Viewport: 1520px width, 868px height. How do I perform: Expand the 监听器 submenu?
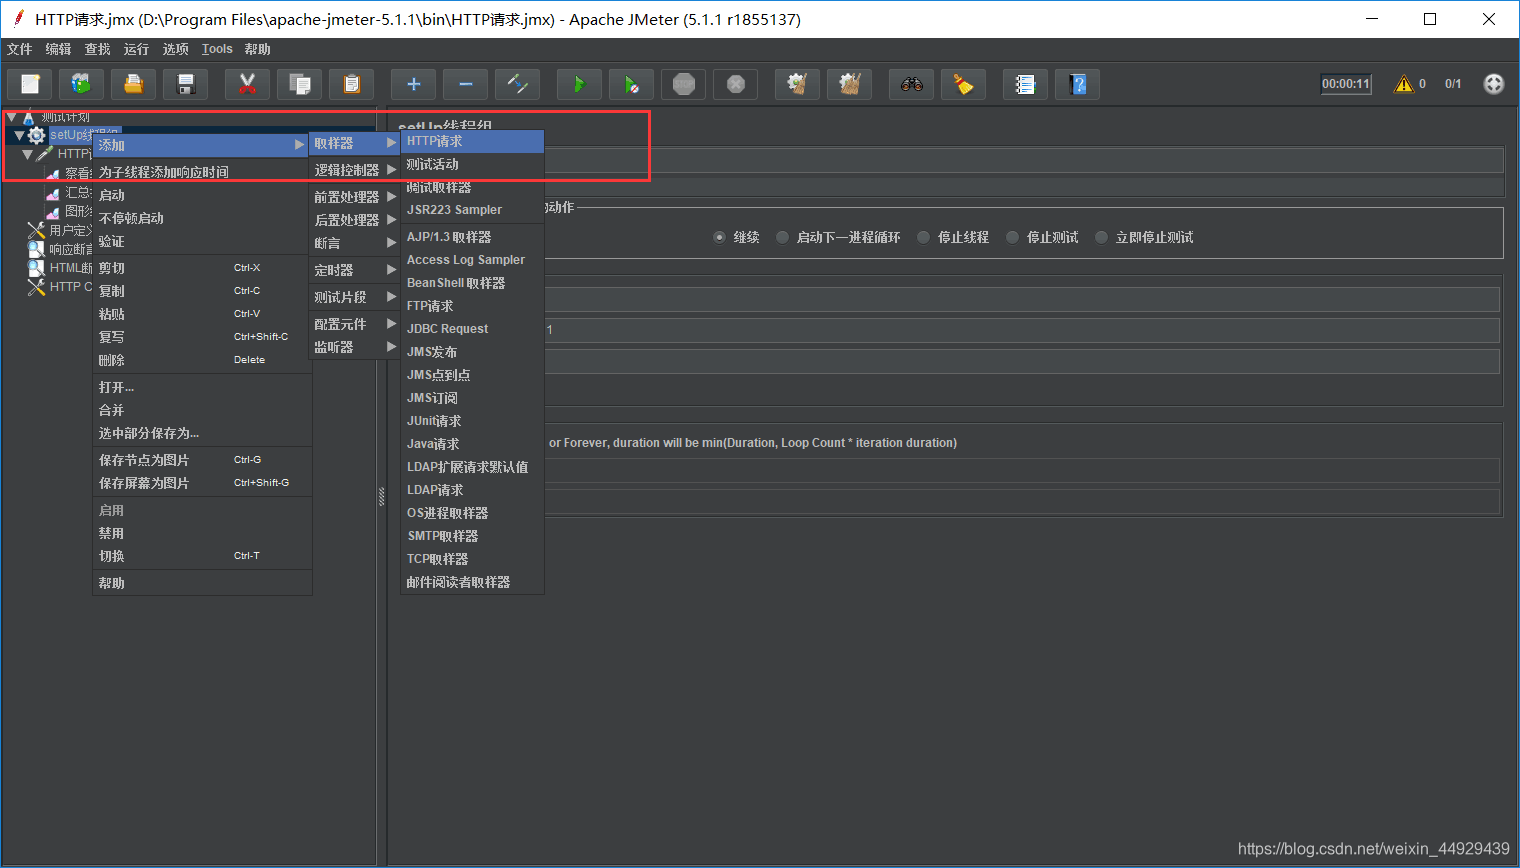click(355, 347)
